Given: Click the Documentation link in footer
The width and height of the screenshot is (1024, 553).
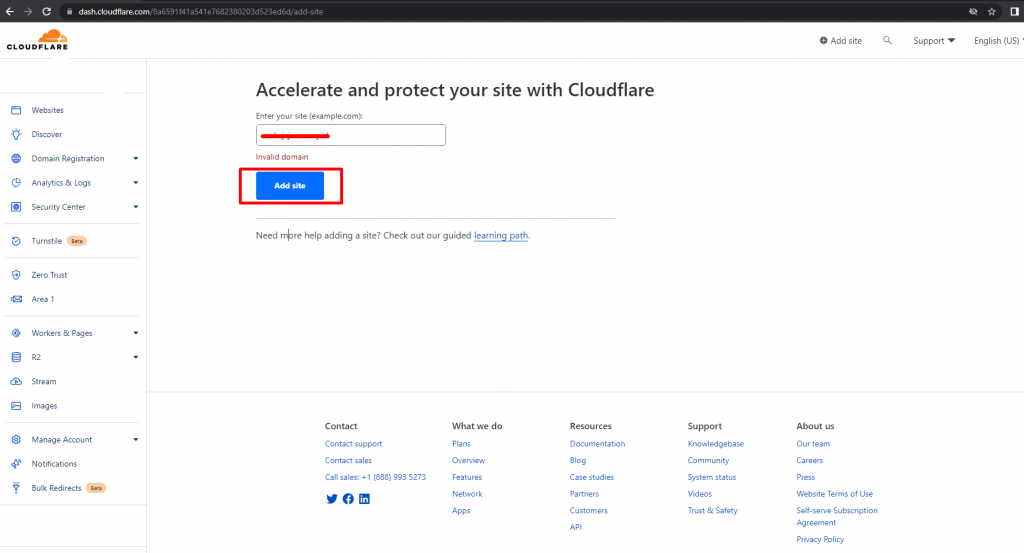Looking at the screenshot, I should (597, 444).
